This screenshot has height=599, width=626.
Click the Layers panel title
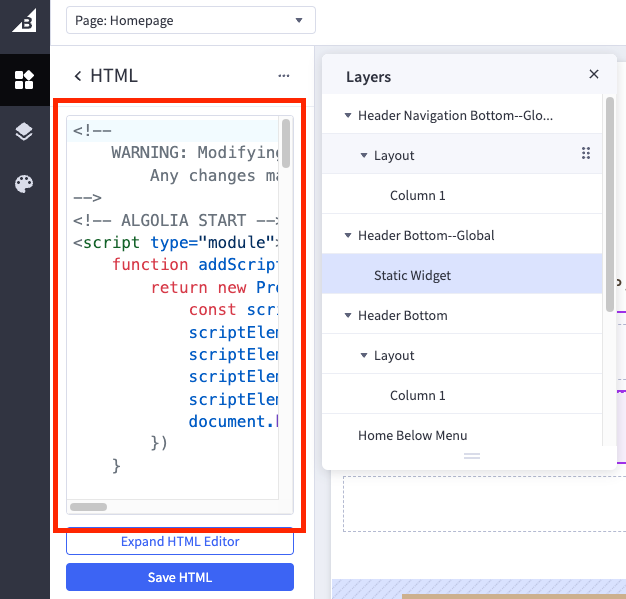pyautogui.click(x=368, y=77)
